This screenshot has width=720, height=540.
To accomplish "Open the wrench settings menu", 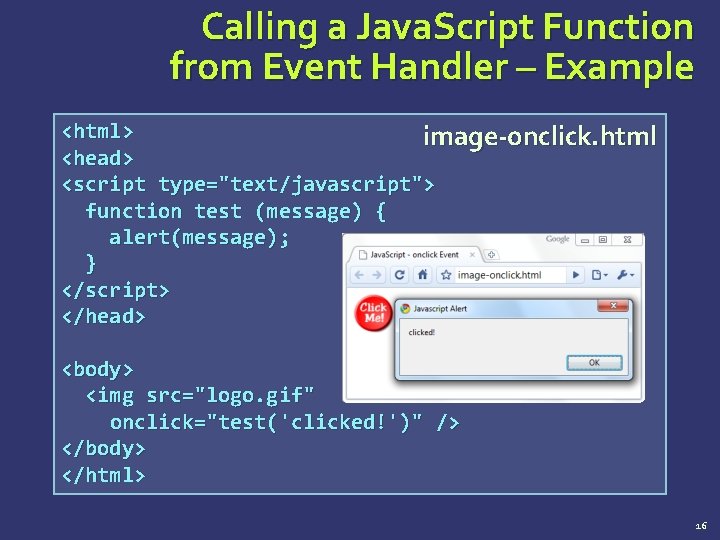I will point(625,275).
